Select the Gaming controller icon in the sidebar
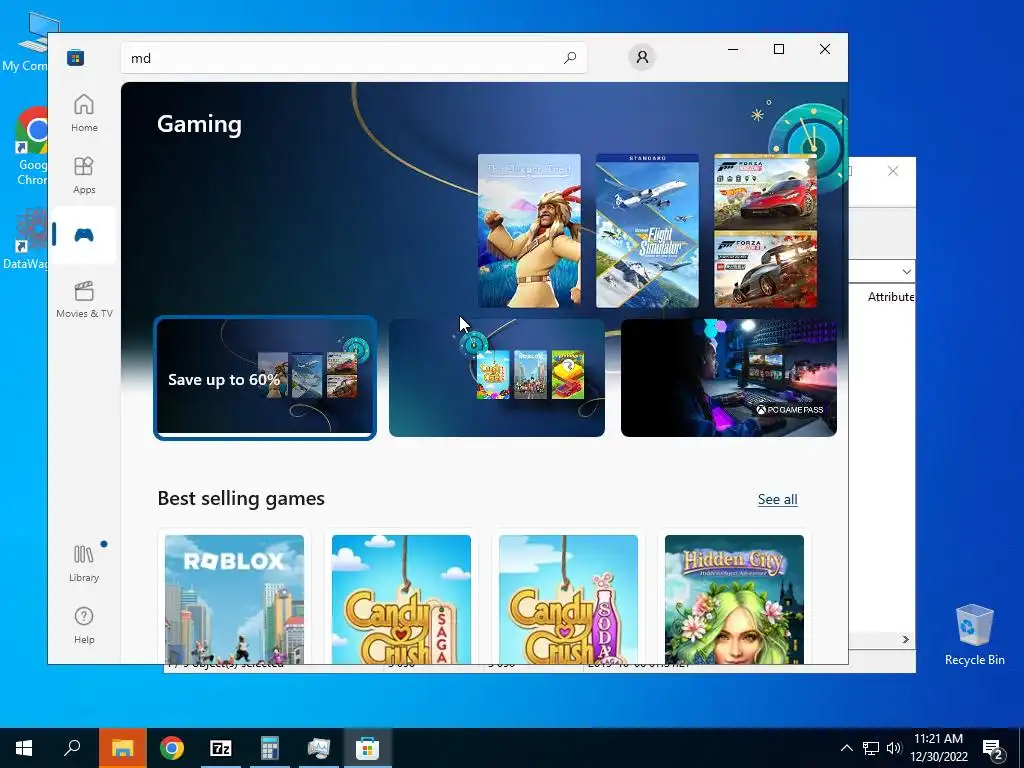The height and width of the screenshot is (768, 1024). [x=84, y=235]
